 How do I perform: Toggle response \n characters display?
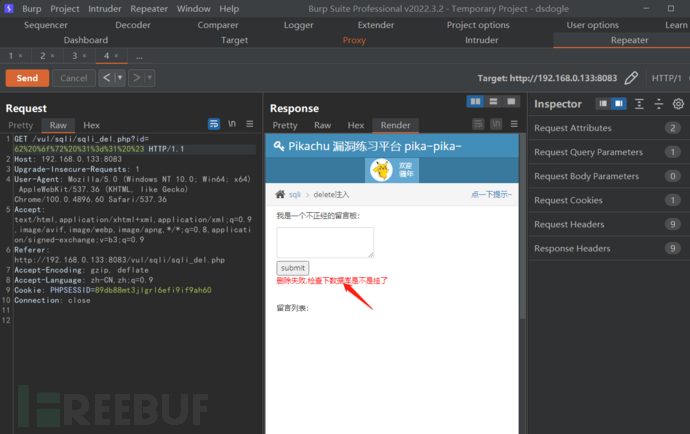pyautogui.click(x=496, y=124)
